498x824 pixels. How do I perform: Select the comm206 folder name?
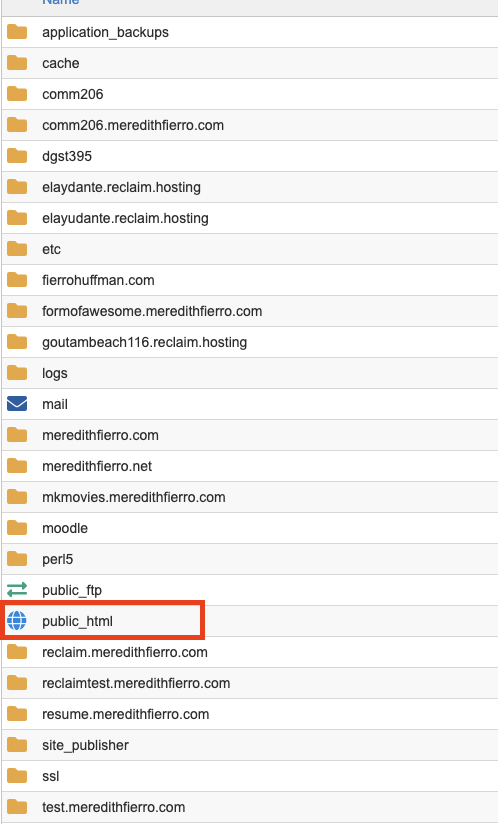click(72, 94)
